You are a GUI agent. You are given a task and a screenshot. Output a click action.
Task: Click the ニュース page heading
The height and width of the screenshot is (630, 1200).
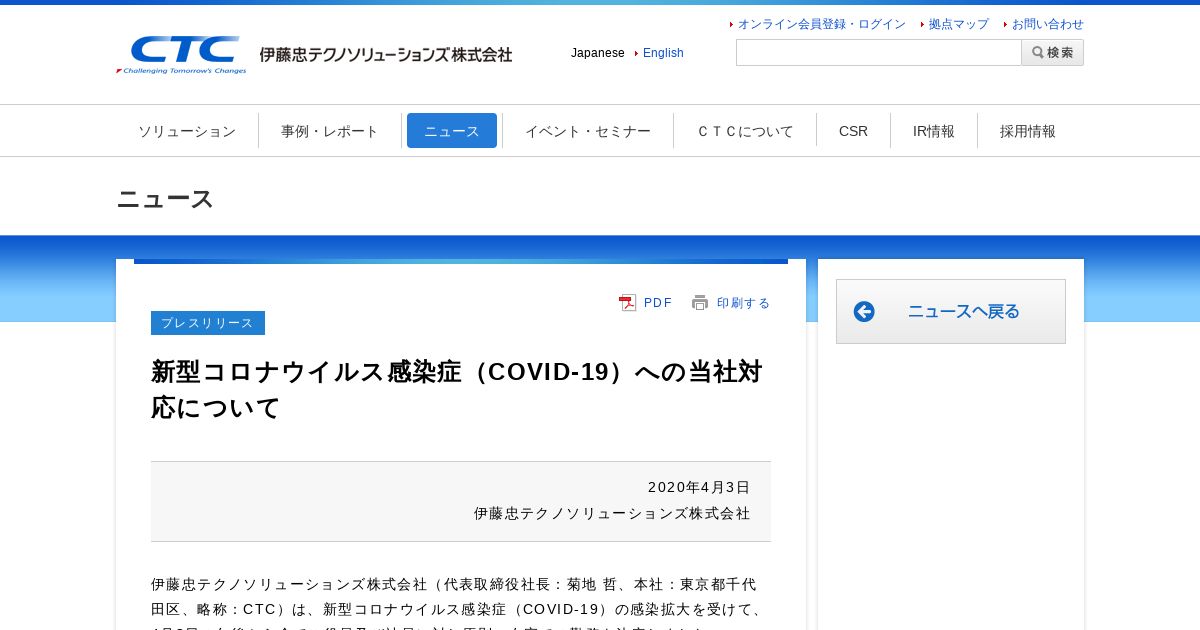coord(165,199)
